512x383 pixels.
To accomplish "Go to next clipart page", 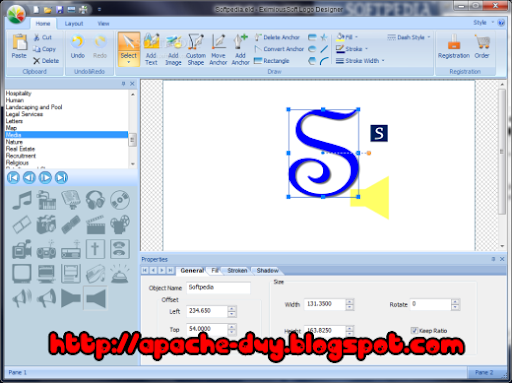I will click(45, 177).
